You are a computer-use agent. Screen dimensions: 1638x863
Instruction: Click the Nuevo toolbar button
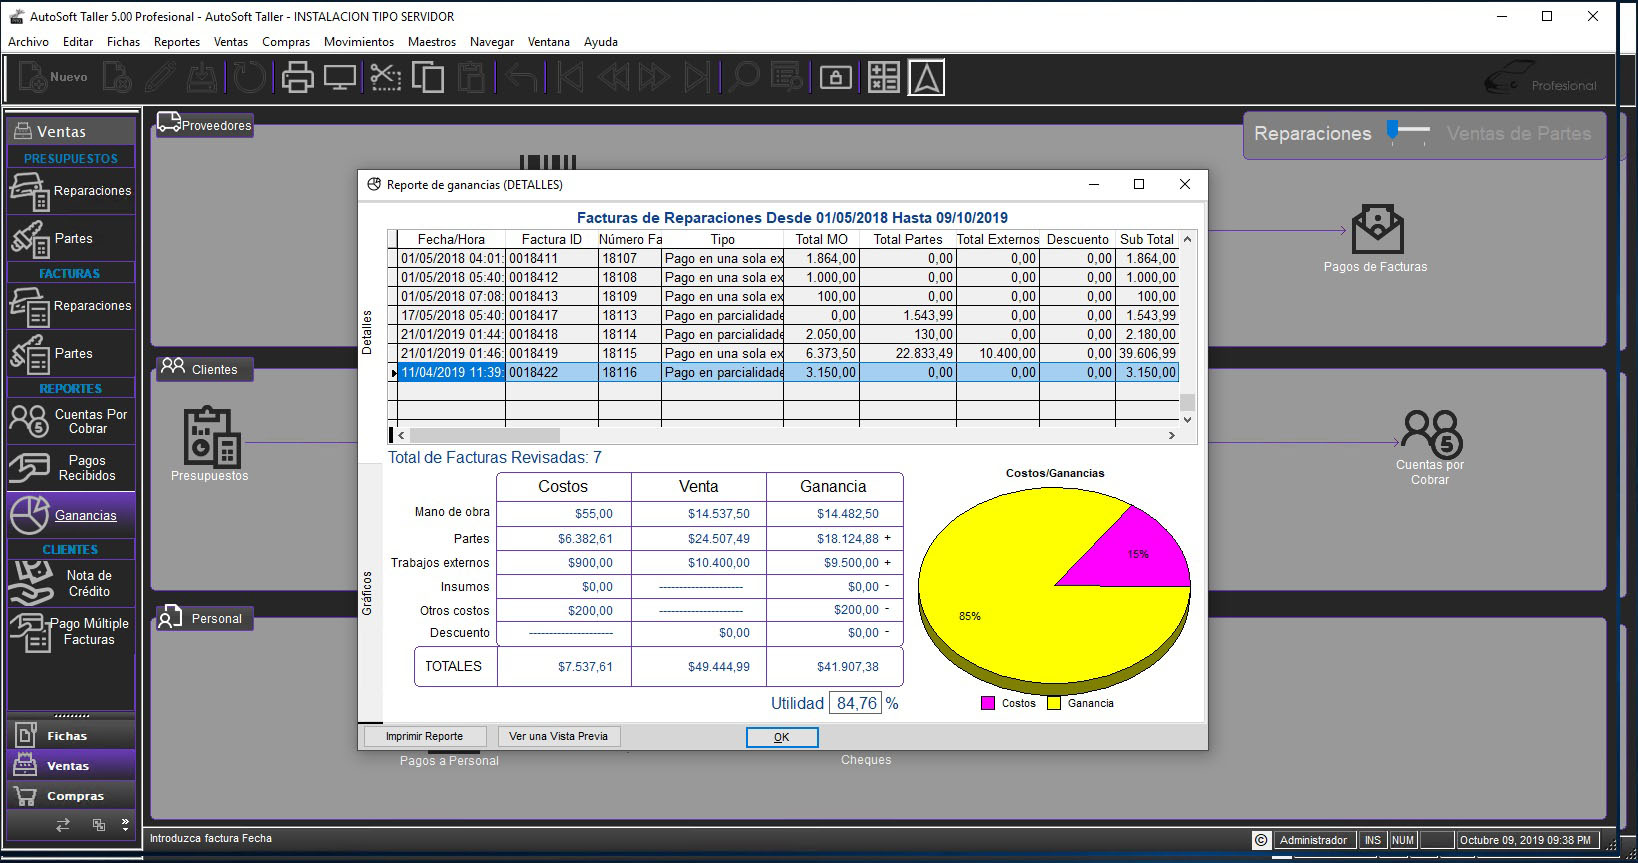[x=53, y=77]
